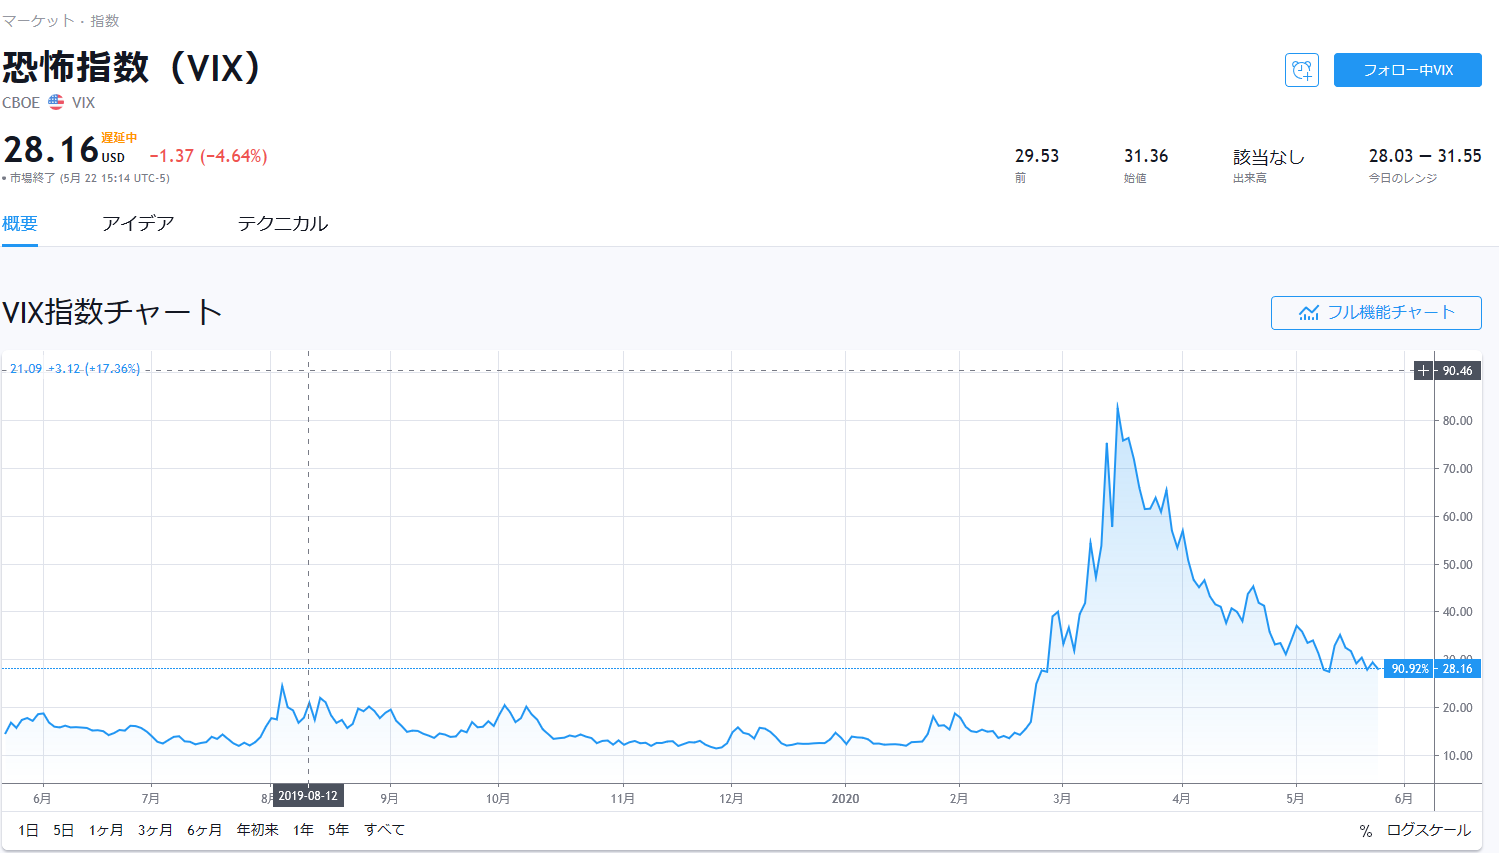
Task: Pick the 6ヶ月 range option
Action: click(x=204, y=830)
